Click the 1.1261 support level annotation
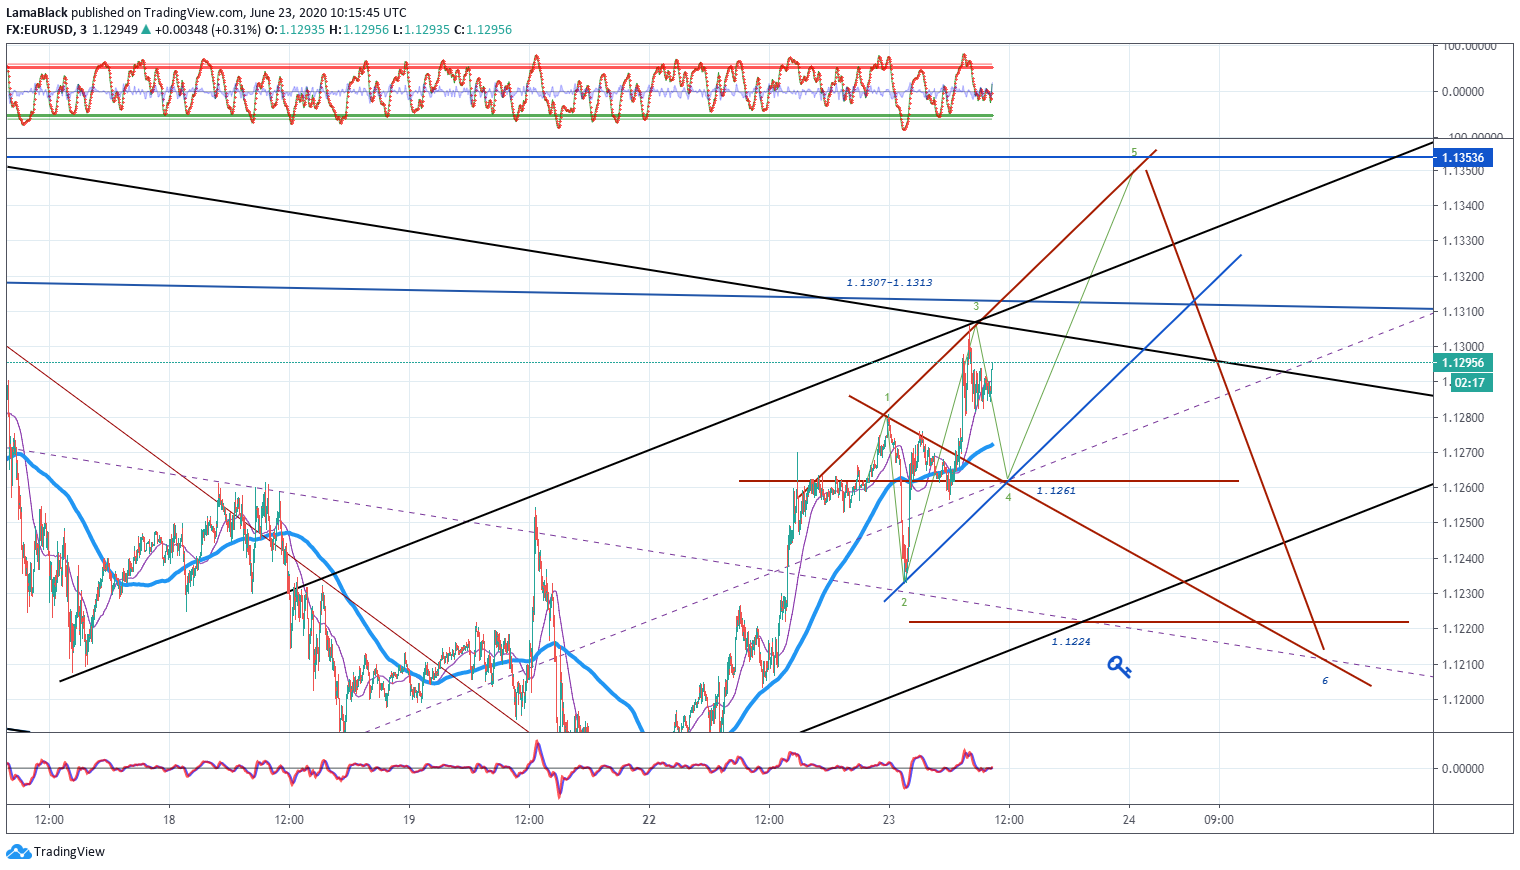The image size is (1520, 870). pyautogui.click(x=1056, y=491)
